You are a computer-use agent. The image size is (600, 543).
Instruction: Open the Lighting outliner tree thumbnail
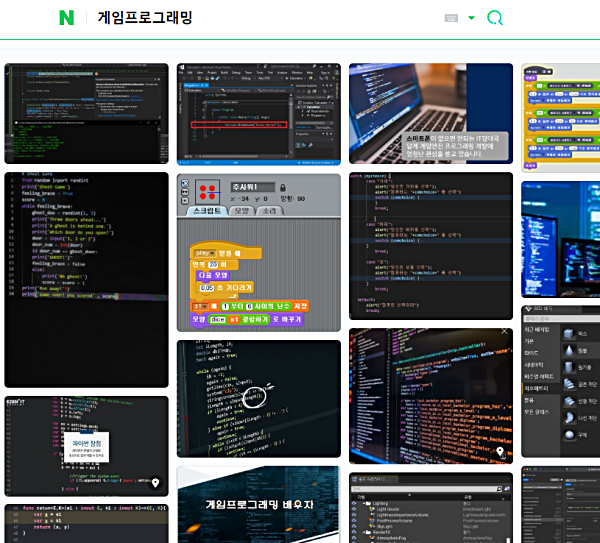tap(431, 508)
